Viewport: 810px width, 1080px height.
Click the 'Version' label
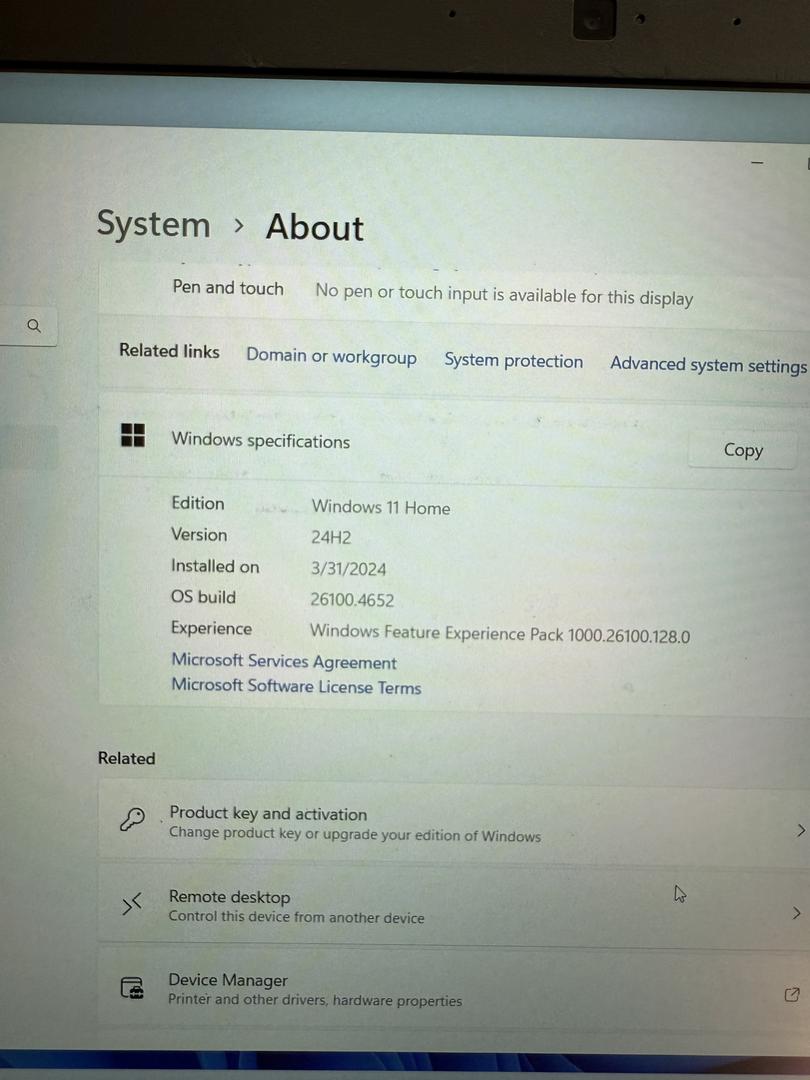(x=199, y=534)
